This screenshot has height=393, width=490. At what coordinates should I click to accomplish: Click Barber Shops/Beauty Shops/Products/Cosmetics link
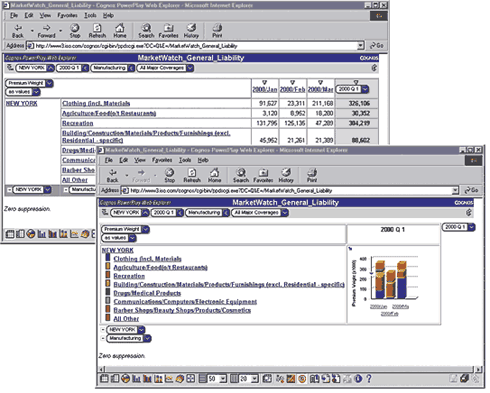point(182,310)
